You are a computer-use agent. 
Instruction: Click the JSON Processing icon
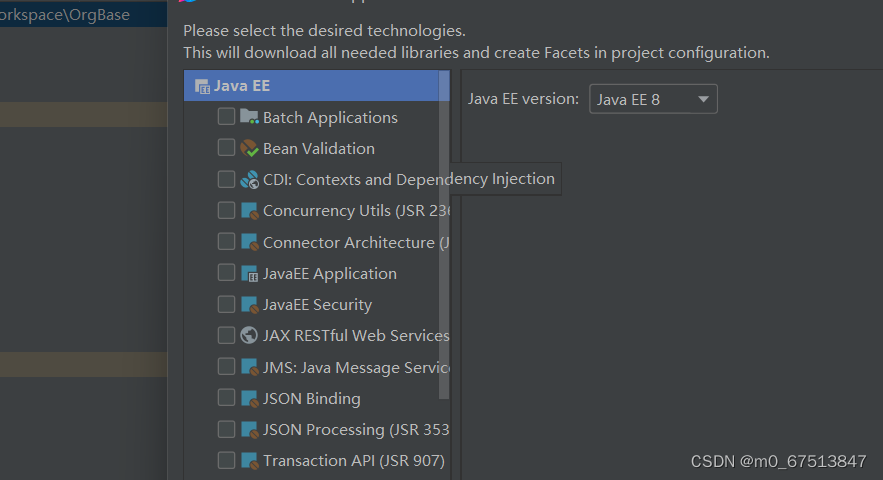tap(249, 430)
